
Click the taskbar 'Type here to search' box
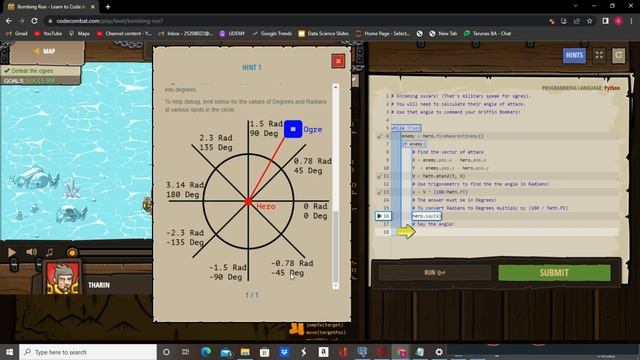point(88,352)
